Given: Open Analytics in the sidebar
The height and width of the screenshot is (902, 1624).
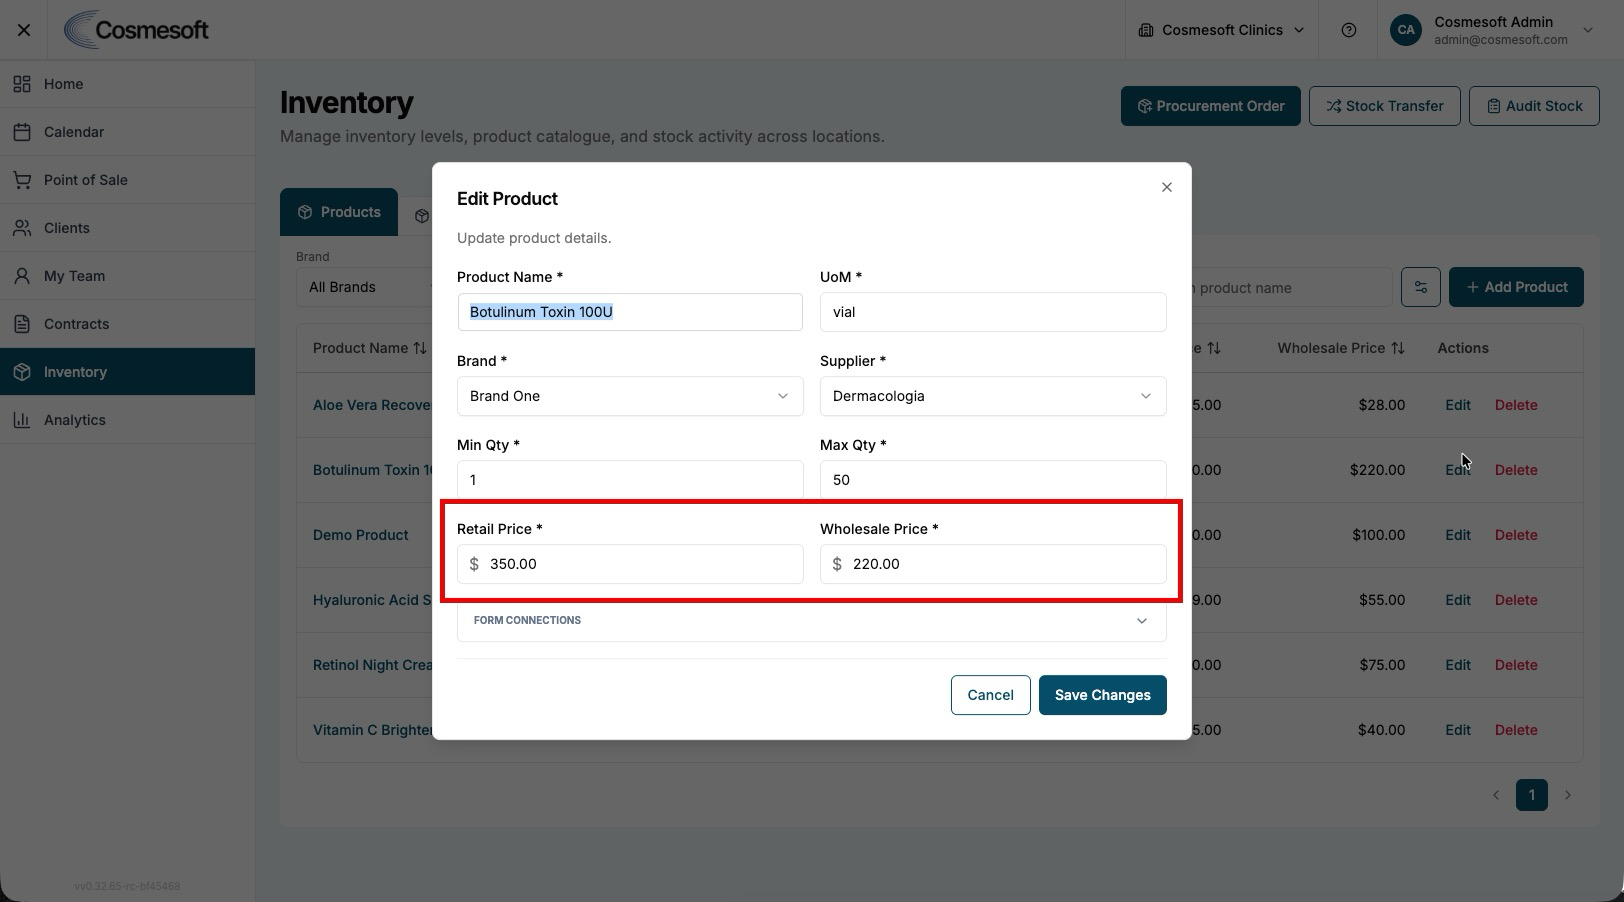Looking at the screenshot, I should (x=127, y=420).
